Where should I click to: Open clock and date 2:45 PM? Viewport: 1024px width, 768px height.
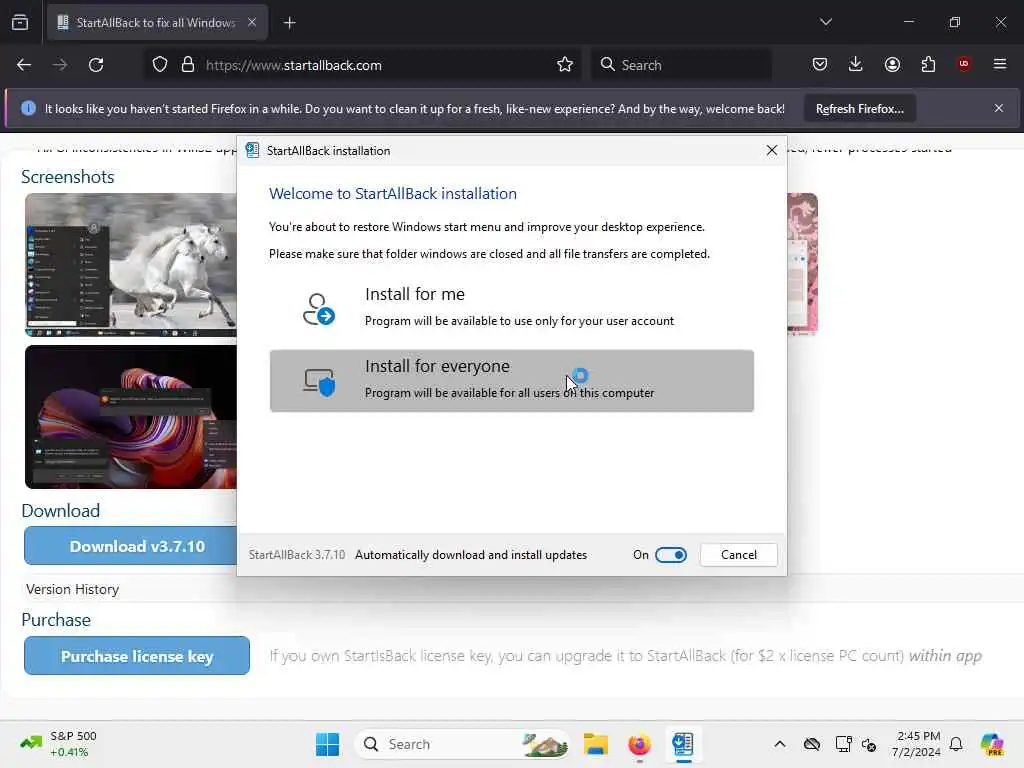[916, 744]
